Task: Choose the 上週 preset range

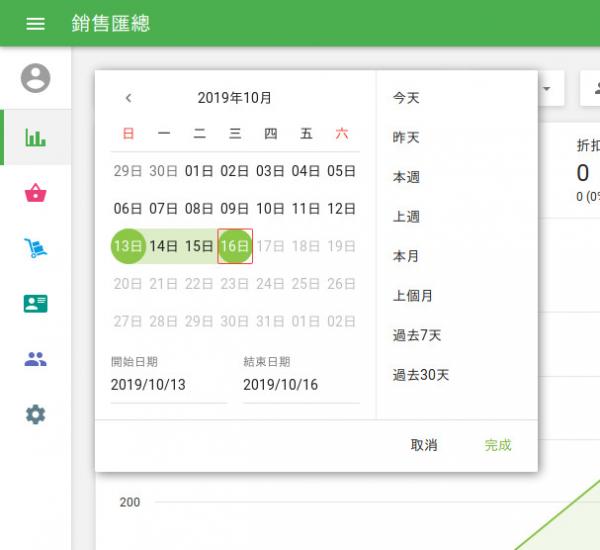Action: (x=406, y=217)
